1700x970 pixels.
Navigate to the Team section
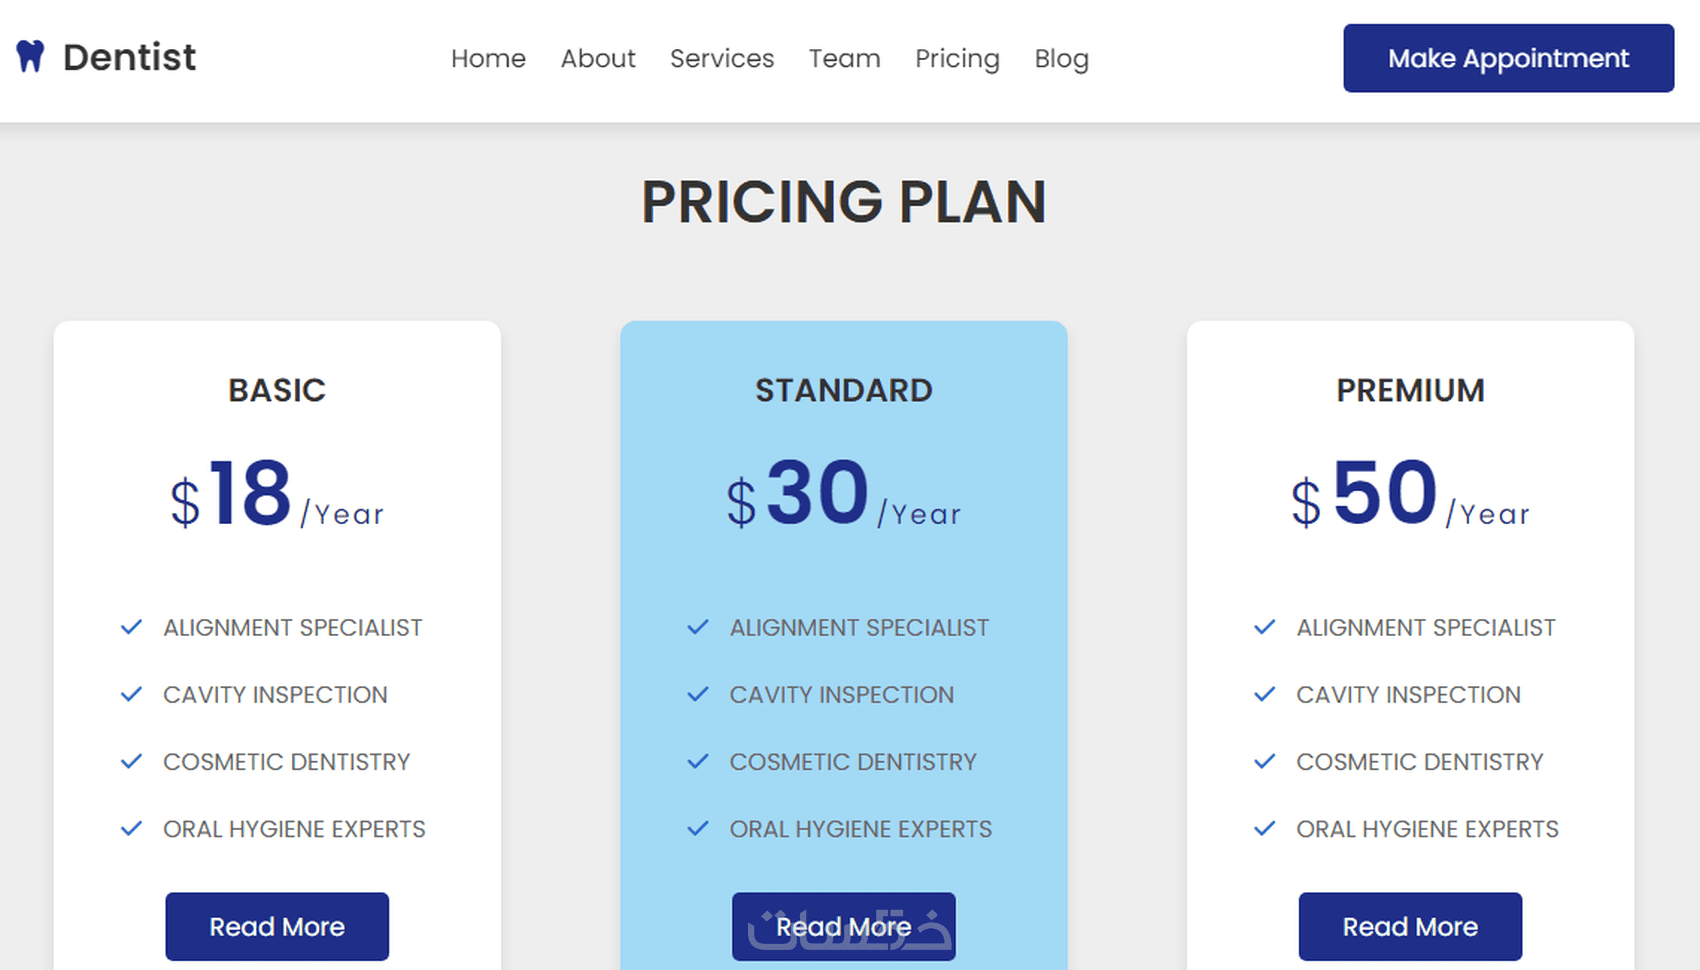(845, 59)
